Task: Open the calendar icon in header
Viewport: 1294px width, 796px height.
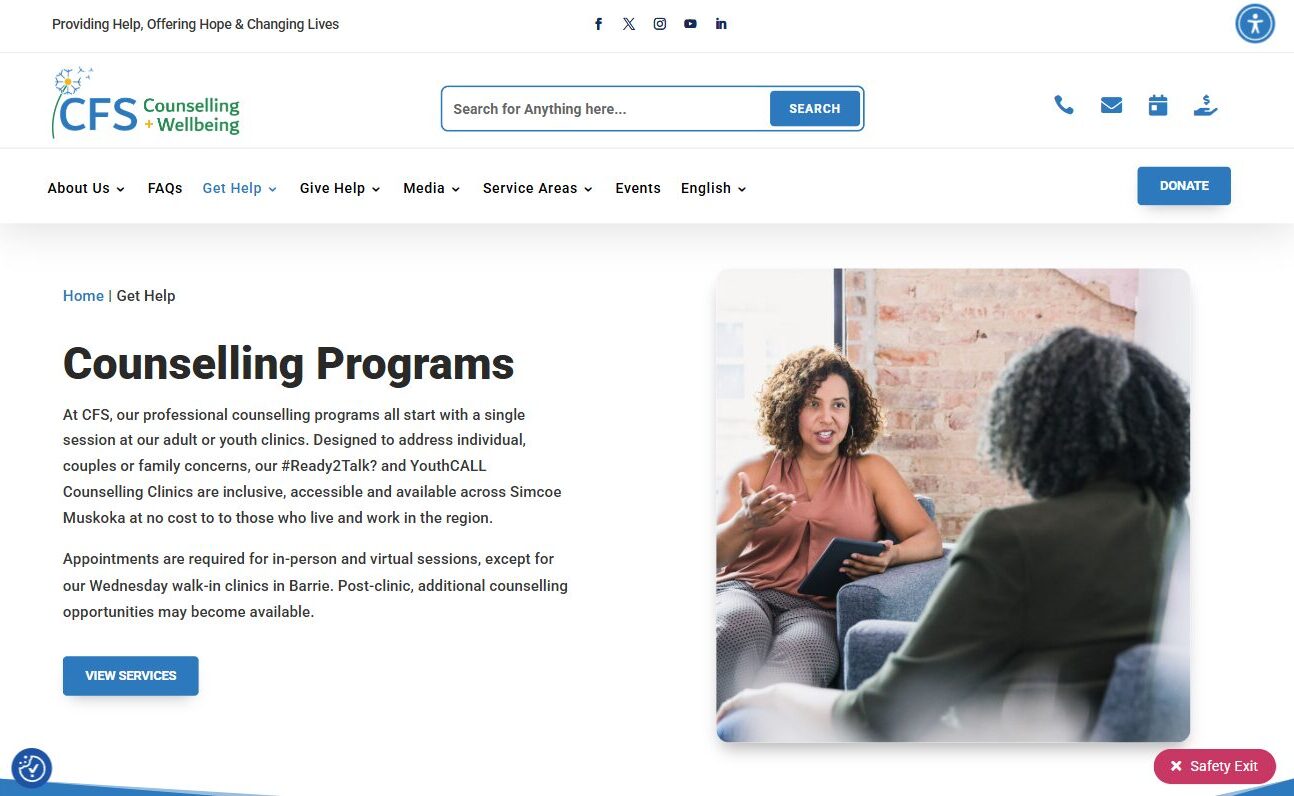Action: (1158, 105)
